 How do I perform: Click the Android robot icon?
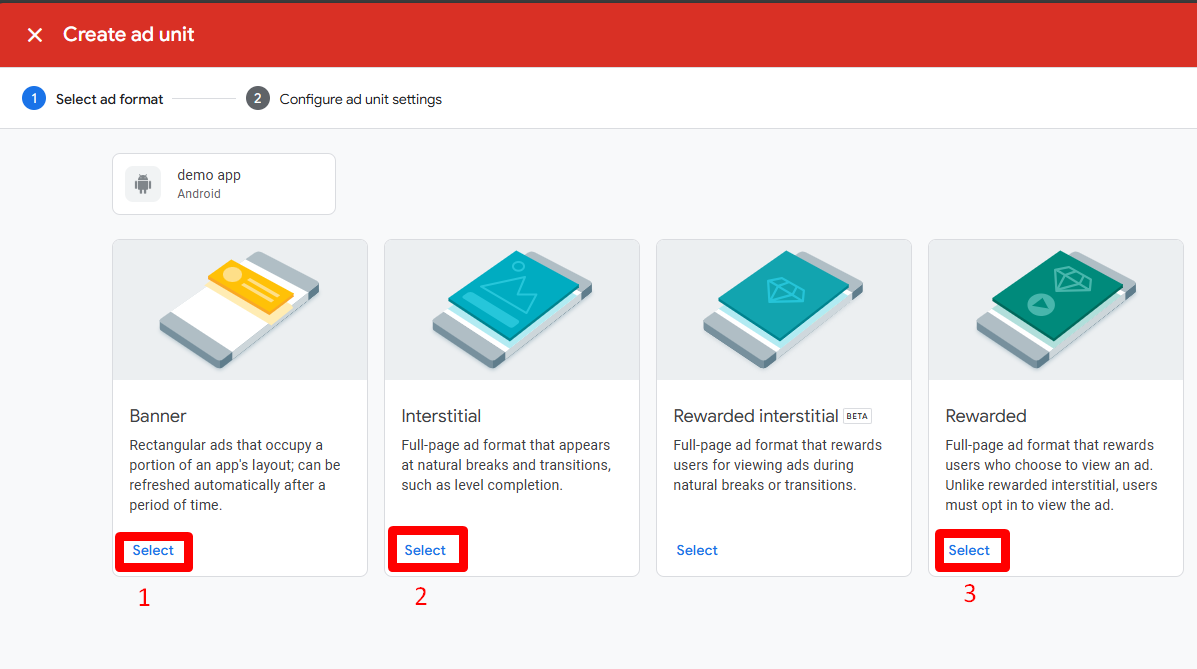(x=143, y=184)
